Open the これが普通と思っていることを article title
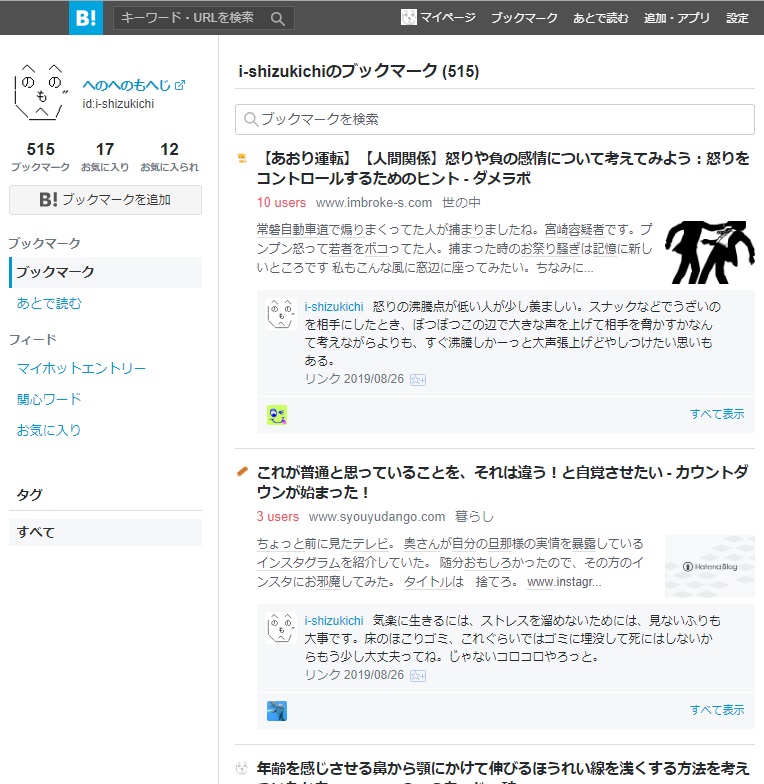Image resolution: width=764 pixels, height=784 pixels. (502, 482)
